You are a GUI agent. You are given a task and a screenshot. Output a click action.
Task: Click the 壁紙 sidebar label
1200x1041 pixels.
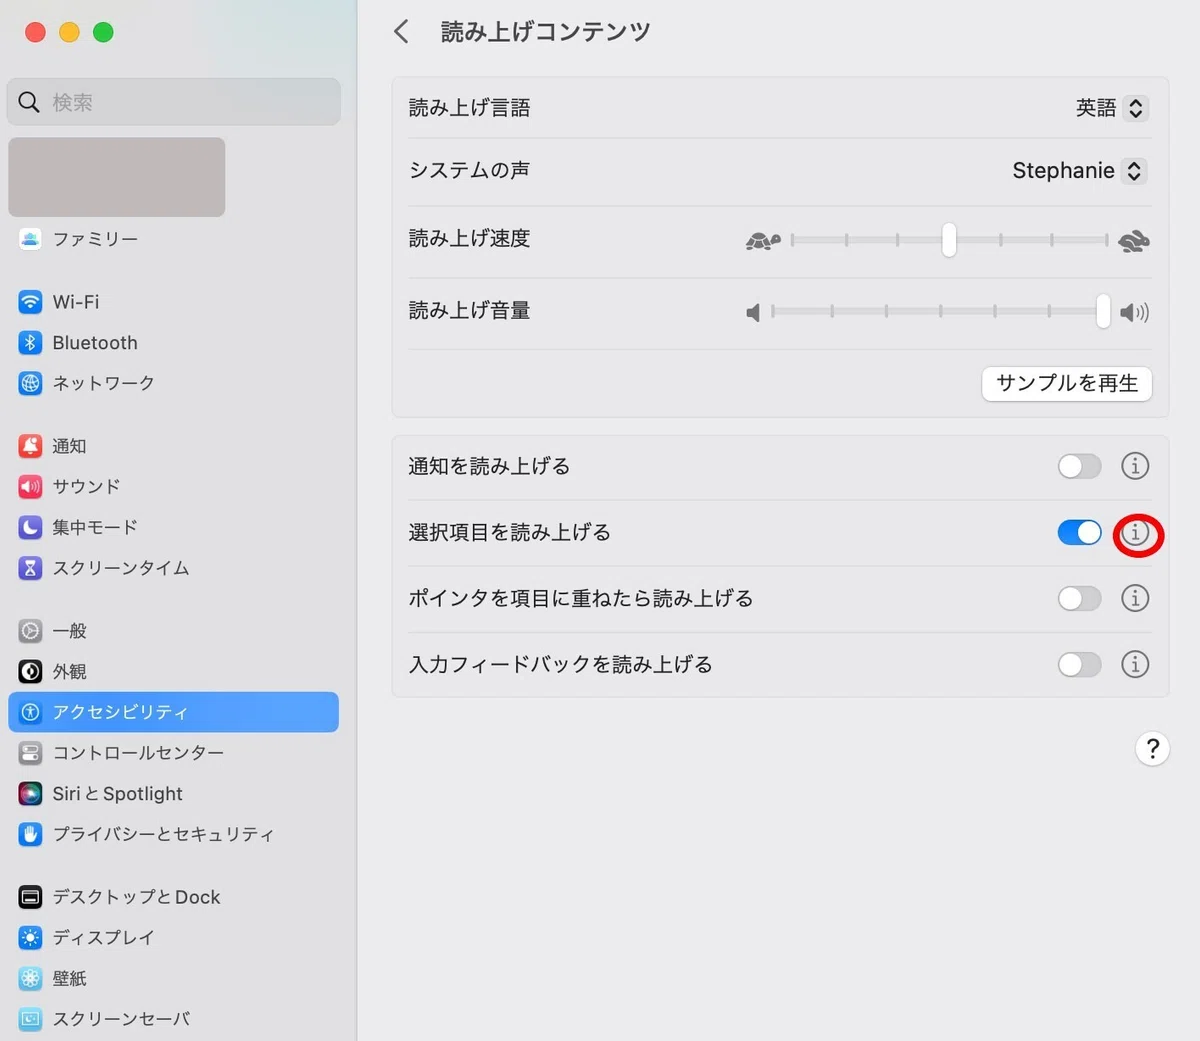[70, 978]
